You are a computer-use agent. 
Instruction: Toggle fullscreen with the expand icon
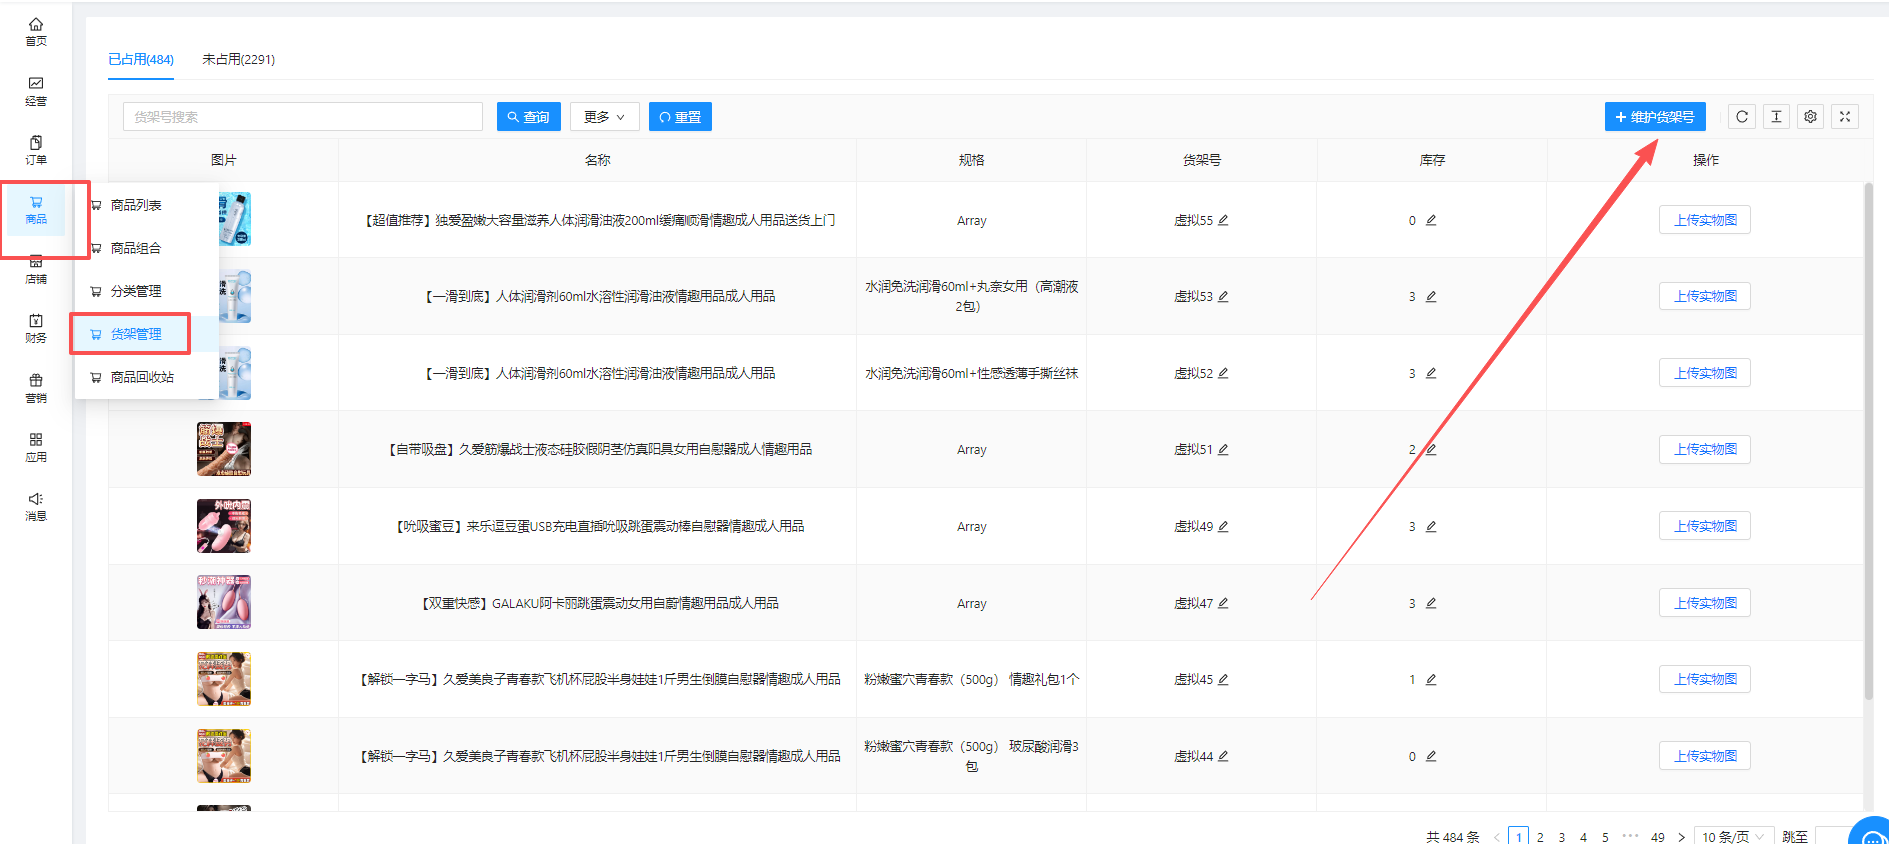pos(1845,117)
